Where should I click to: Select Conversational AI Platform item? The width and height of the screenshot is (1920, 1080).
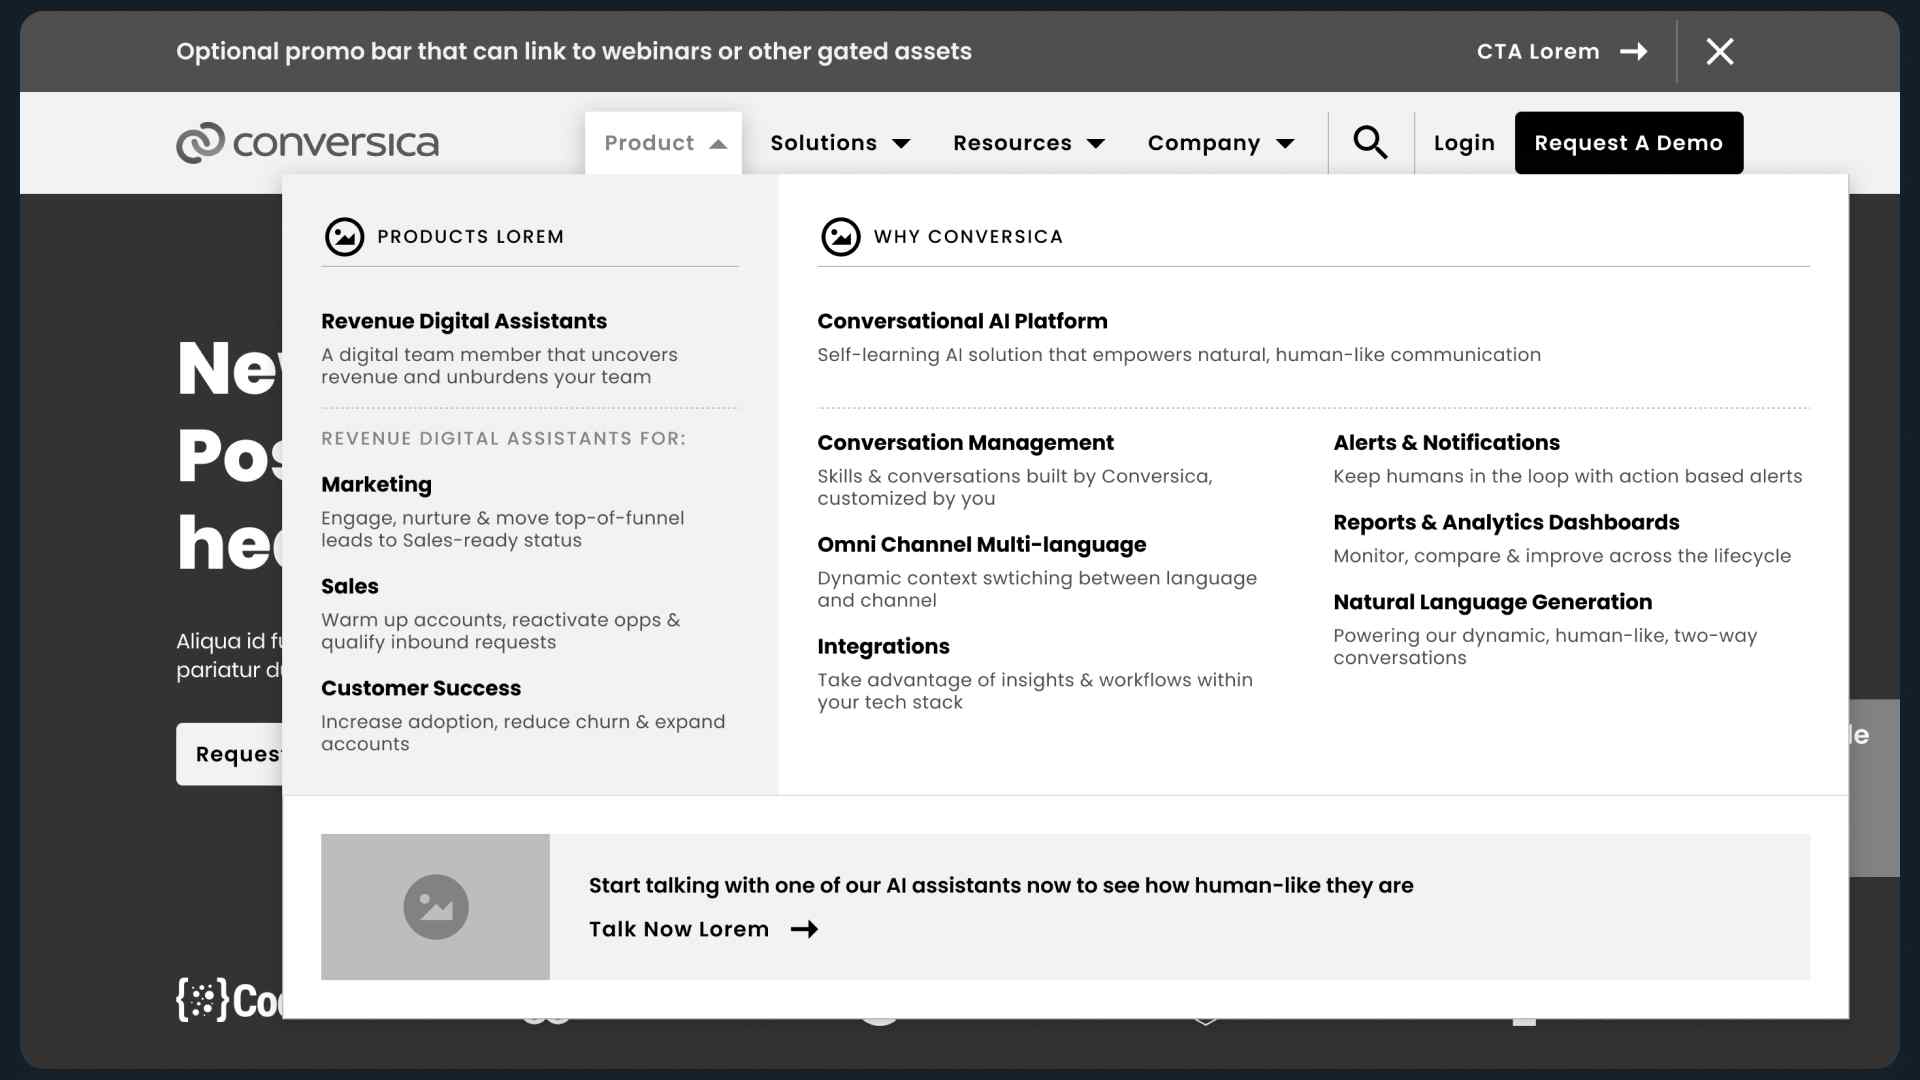click(962, 321)
